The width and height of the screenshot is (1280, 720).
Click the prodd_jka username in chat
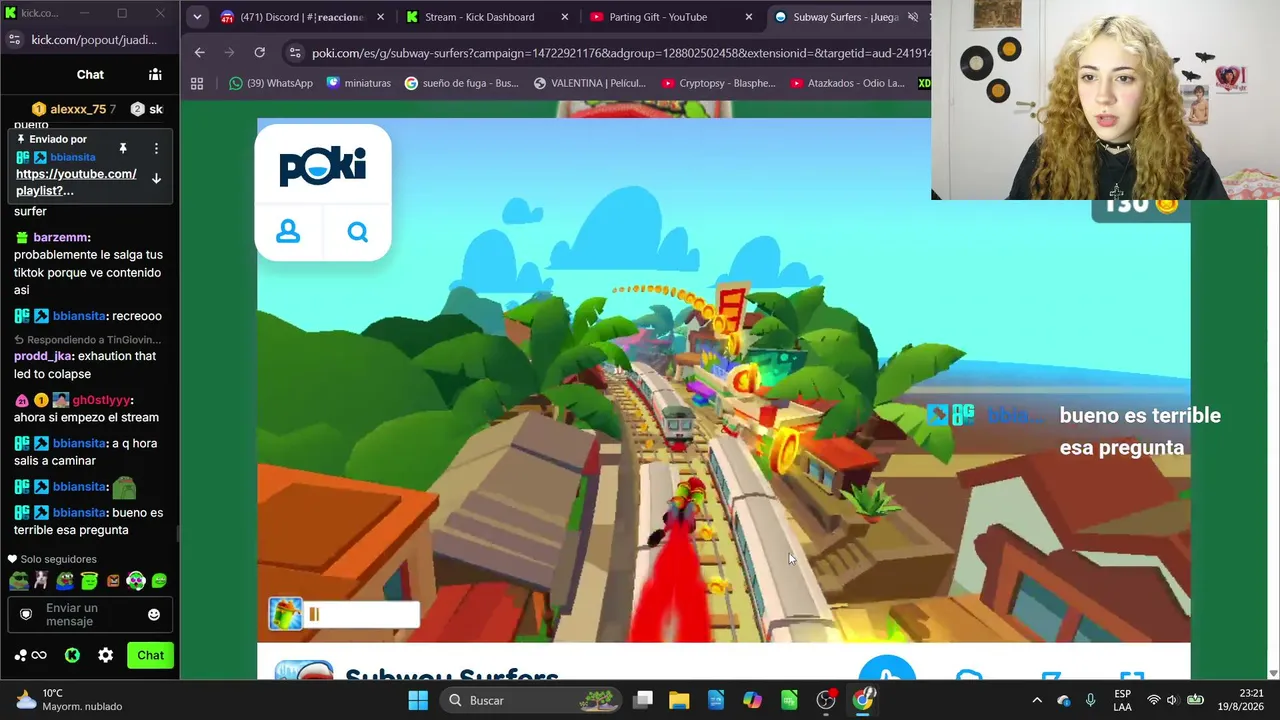(x=43, y=356)
